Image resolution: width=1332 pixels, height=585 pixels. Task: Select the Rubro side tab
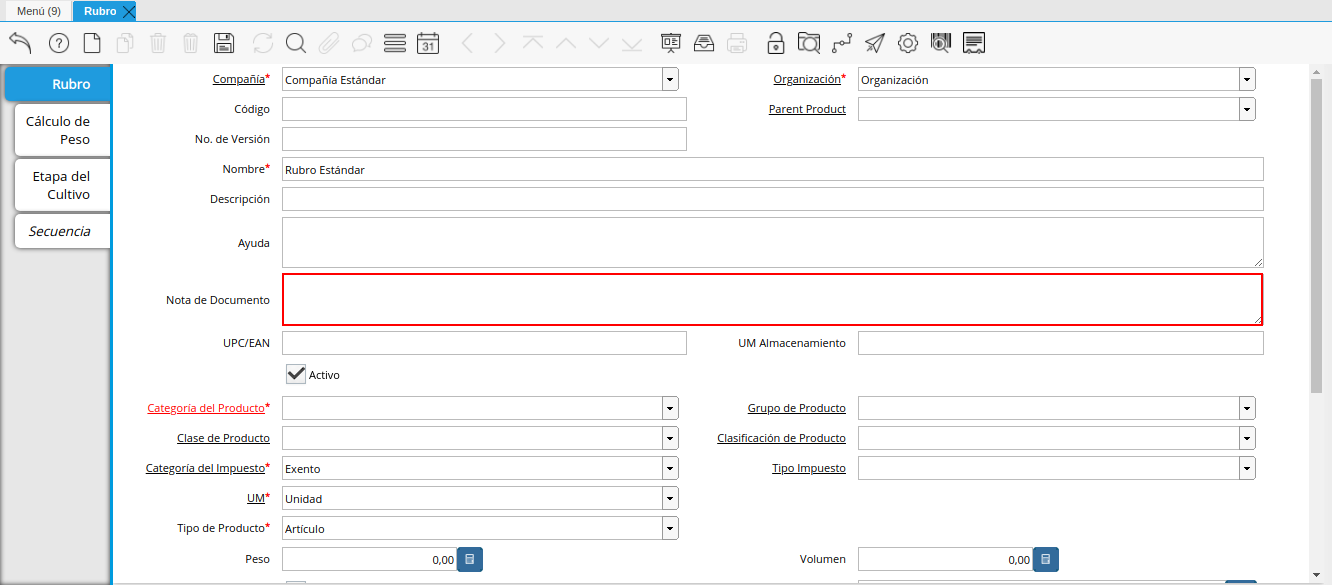tap(58, 84)
